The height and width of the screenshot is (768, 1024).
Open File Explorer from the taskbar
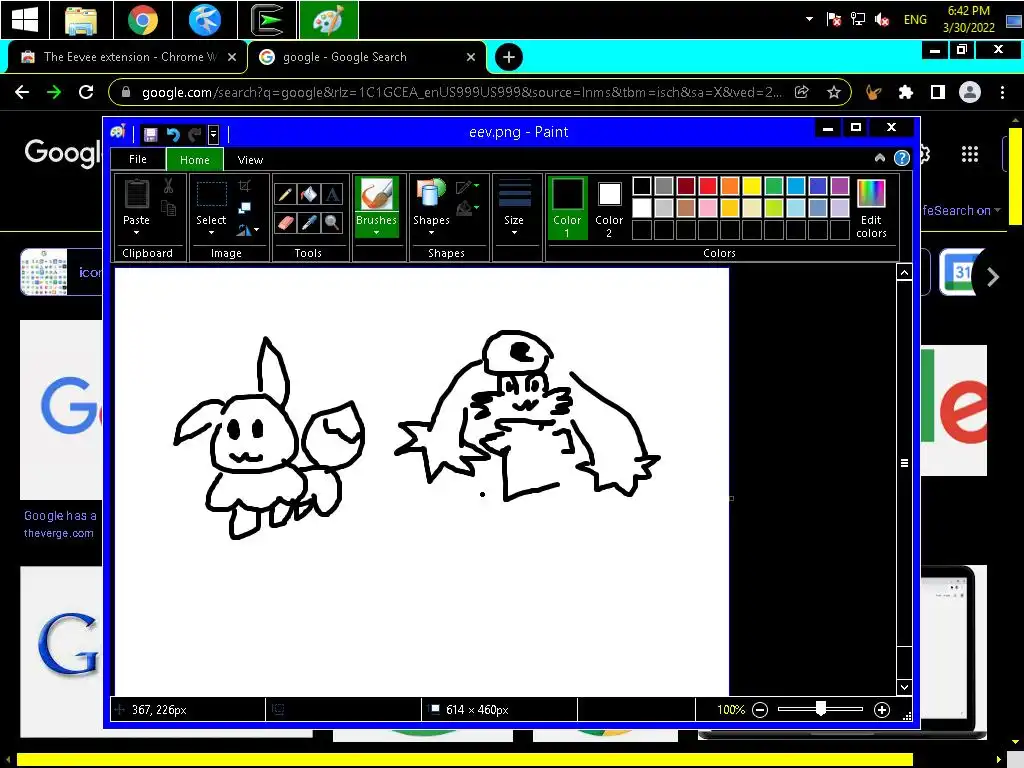[81, 20]
